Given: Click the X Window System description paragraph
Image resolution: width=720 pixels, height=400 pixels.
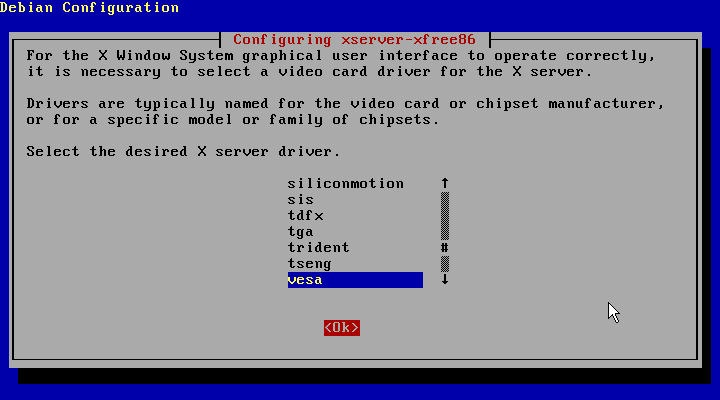Looking at the screenshot, I should pyautogui.click(x=341, y=64).
